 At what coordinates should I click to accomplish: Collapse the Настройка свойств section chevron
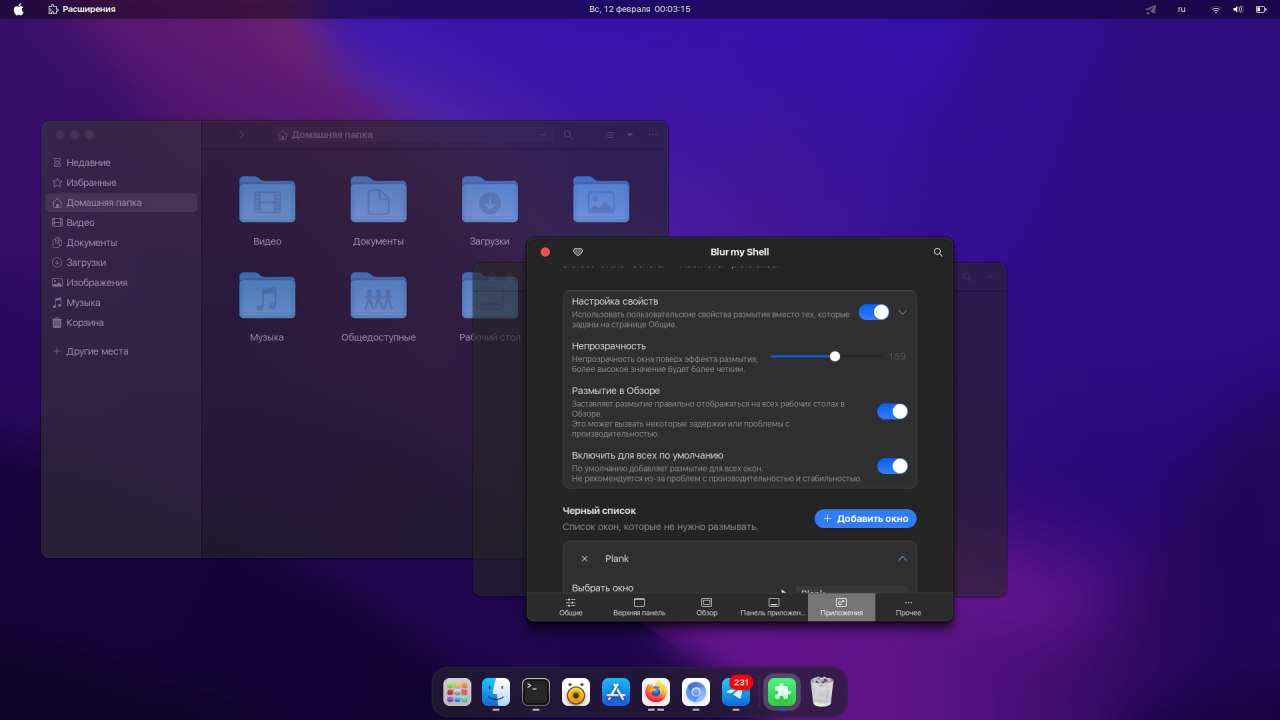coord(902,312)
